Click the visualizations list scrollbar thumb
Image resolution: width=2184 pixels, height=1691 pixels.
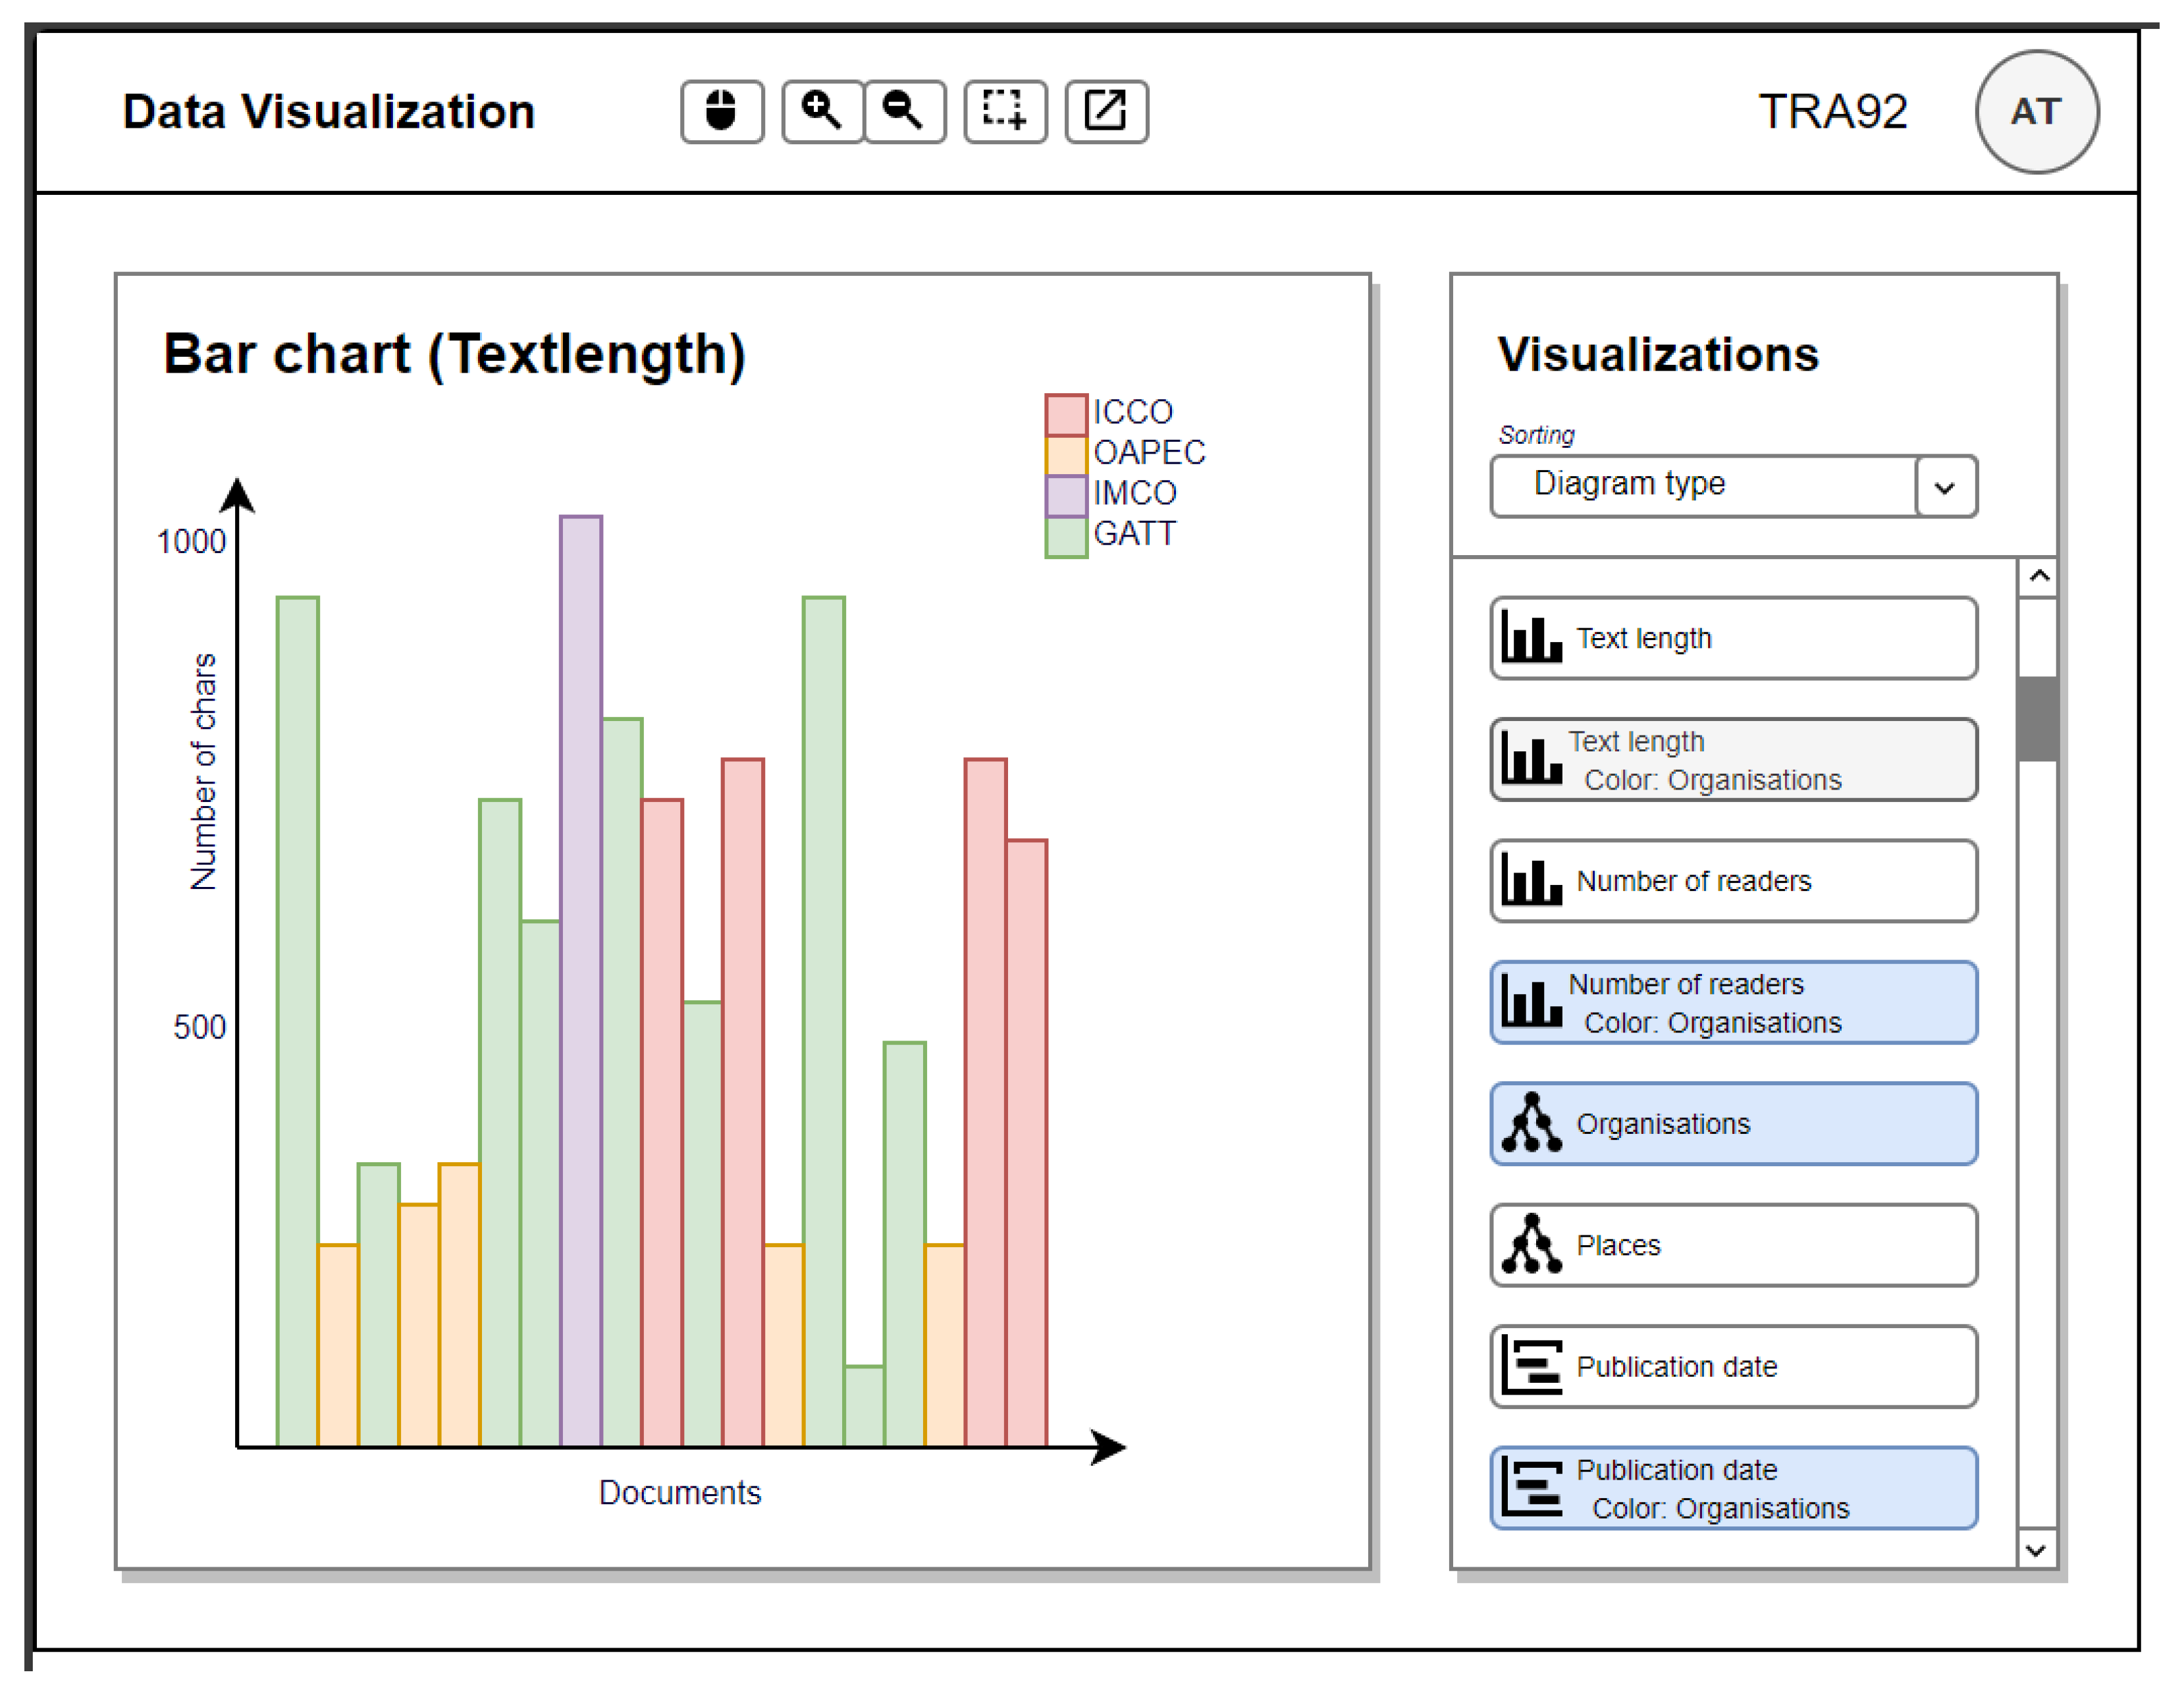(2036, 719)
